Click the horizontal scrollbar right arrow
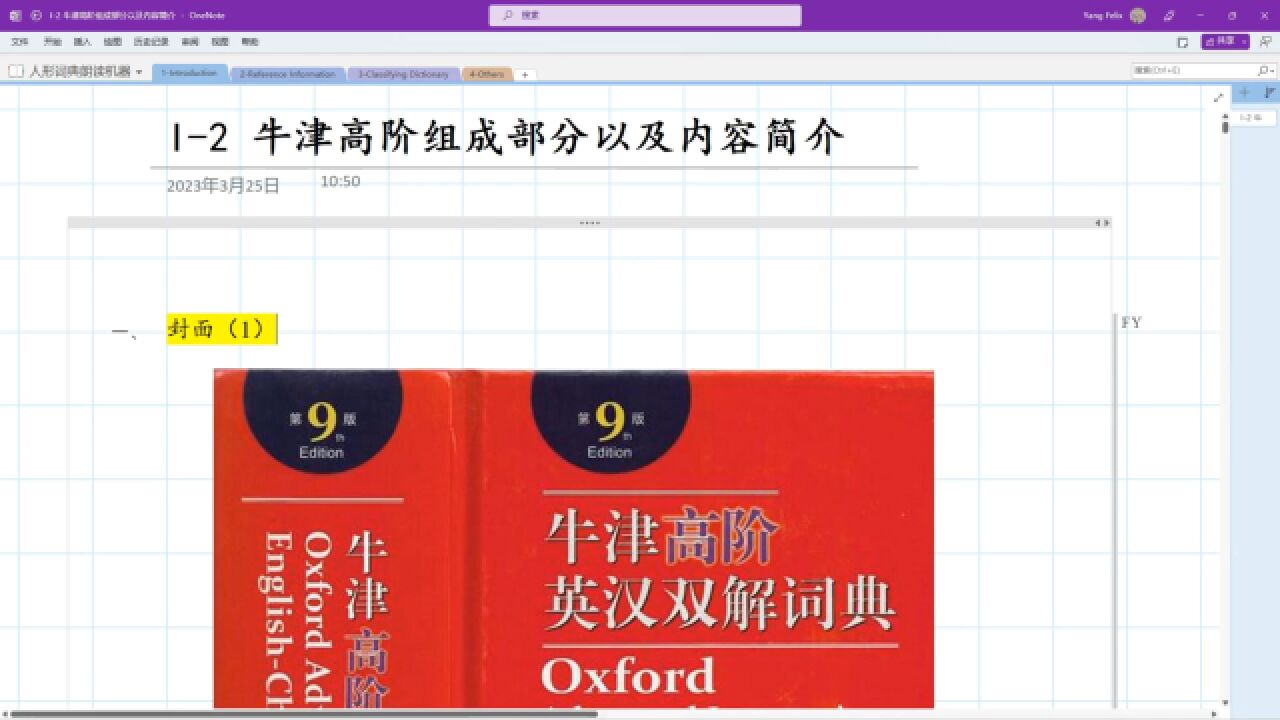 (x=1215, y=714)
